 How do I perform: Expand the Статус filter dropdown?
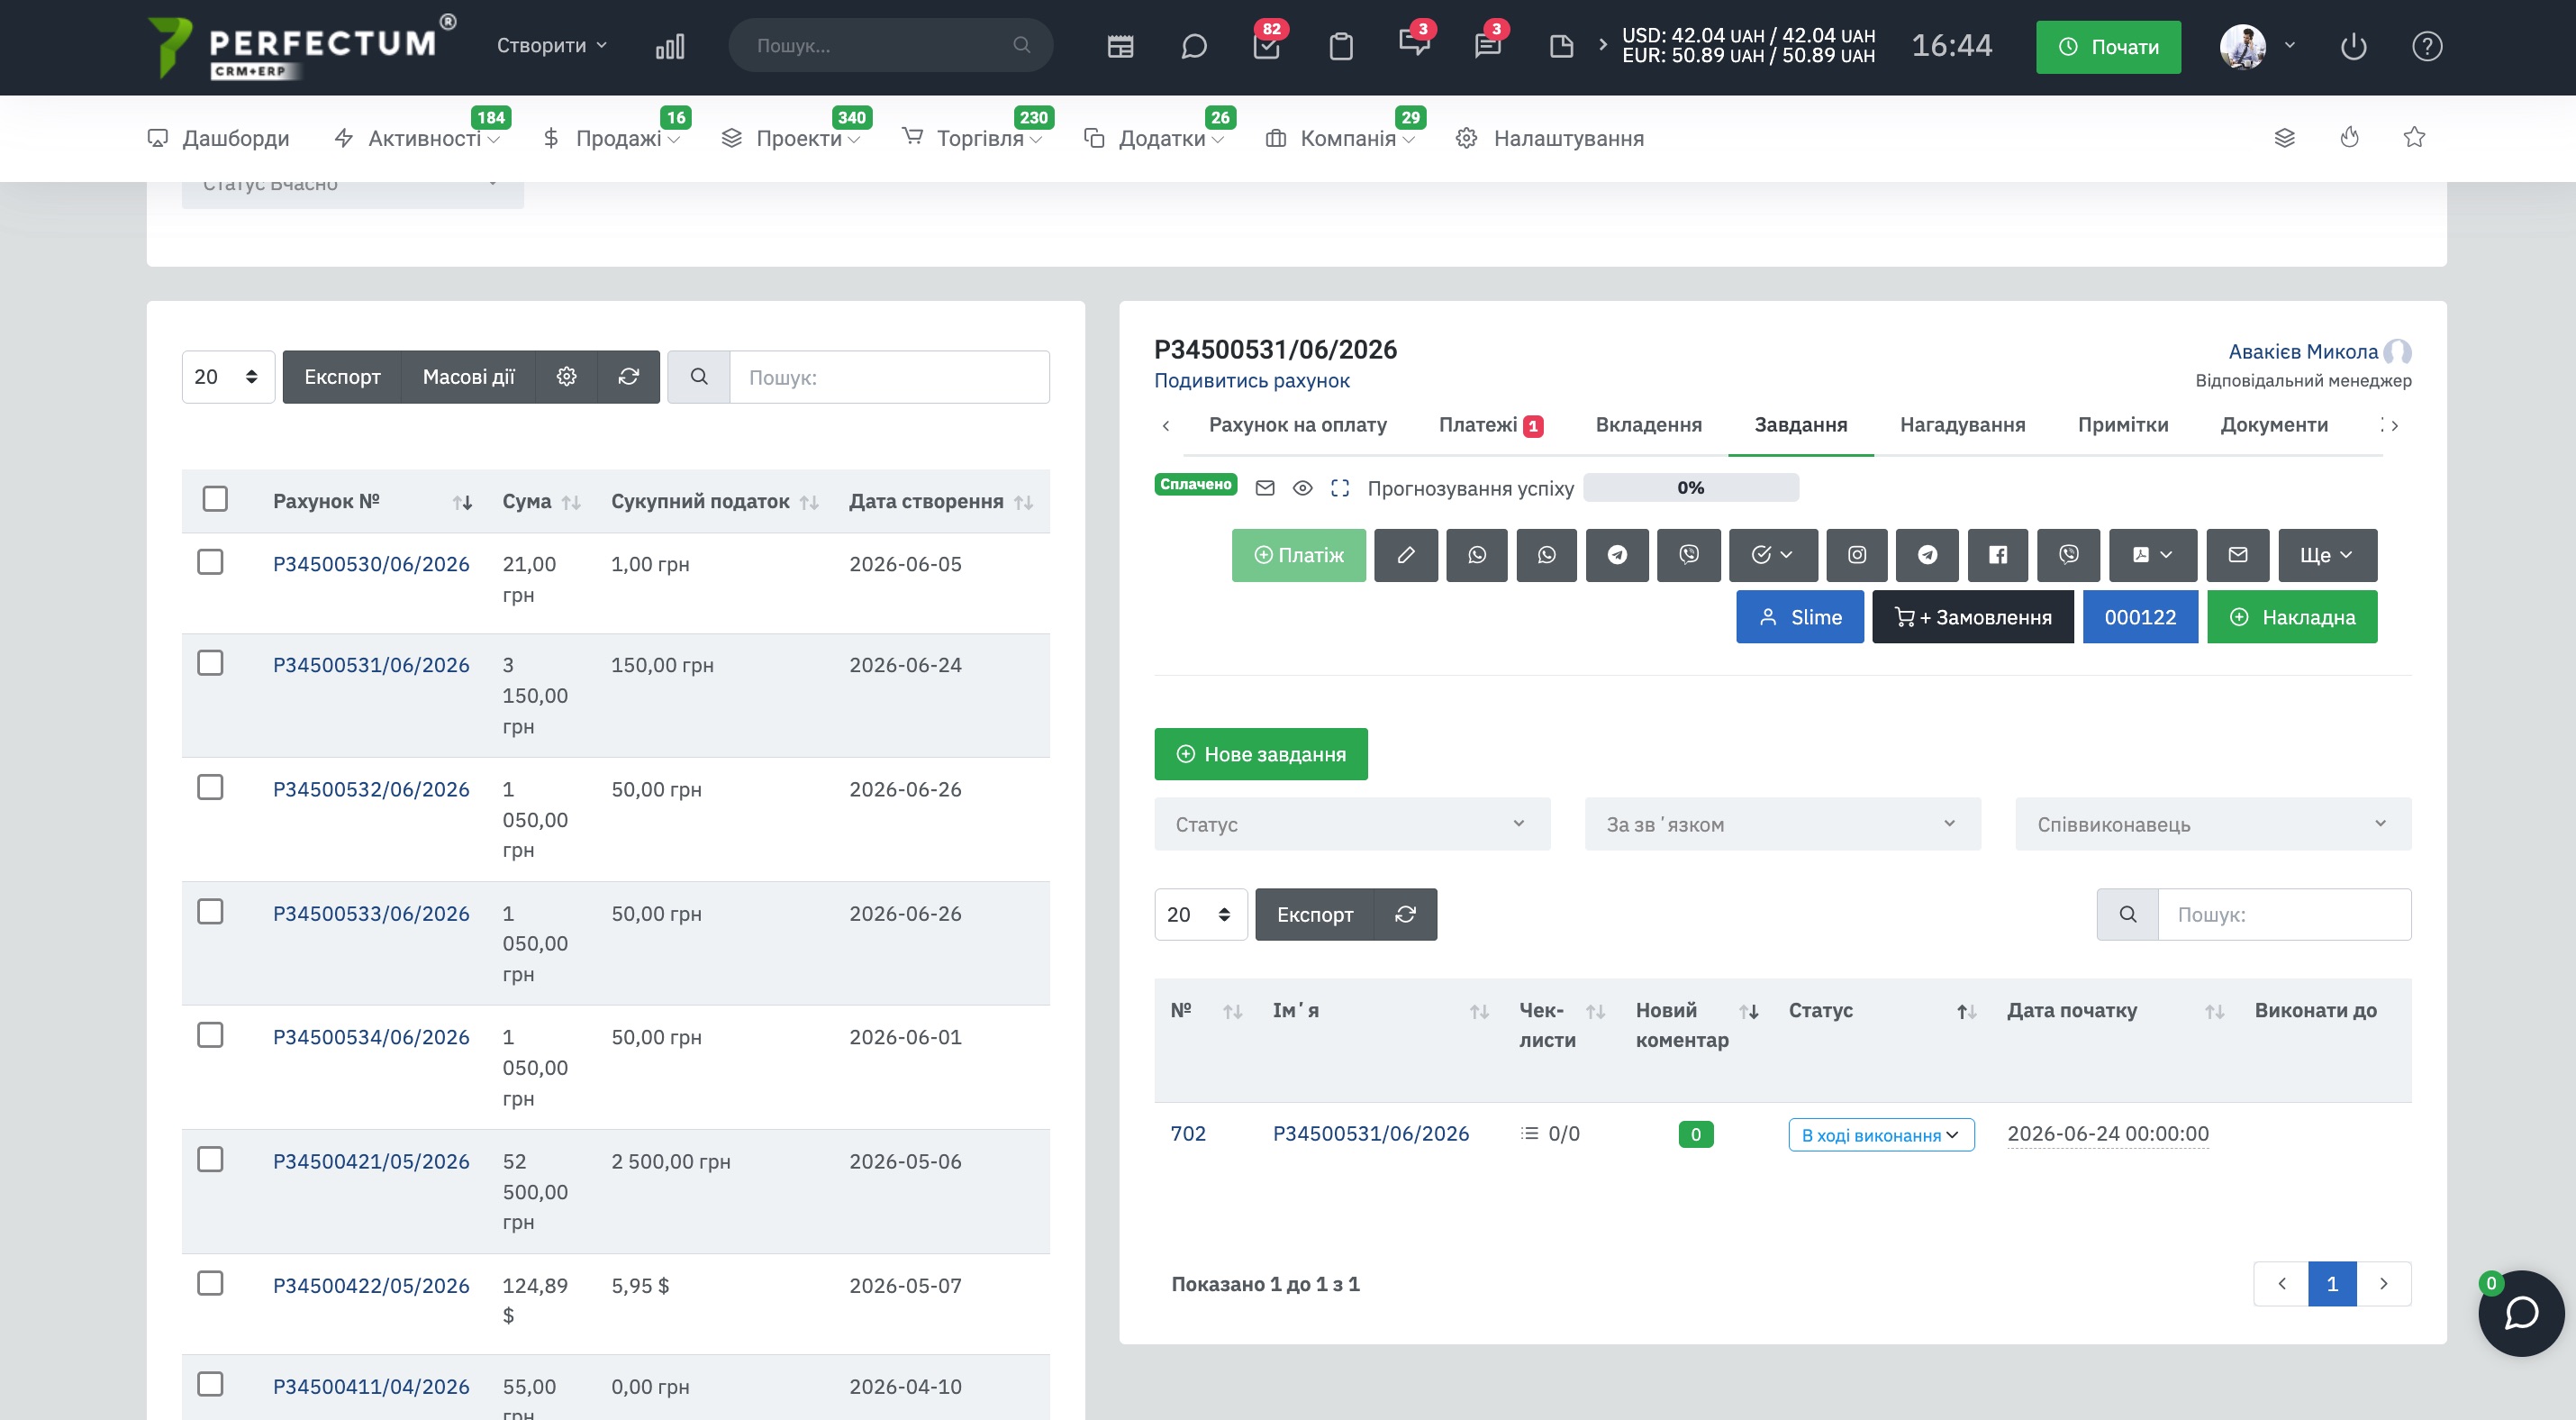(1352, 824)
